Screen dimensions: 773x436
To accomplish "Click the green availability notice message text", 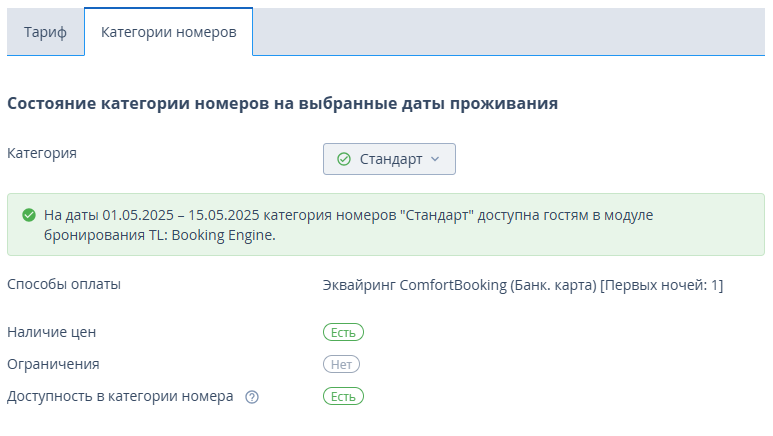I will click(x=348, y=225).
